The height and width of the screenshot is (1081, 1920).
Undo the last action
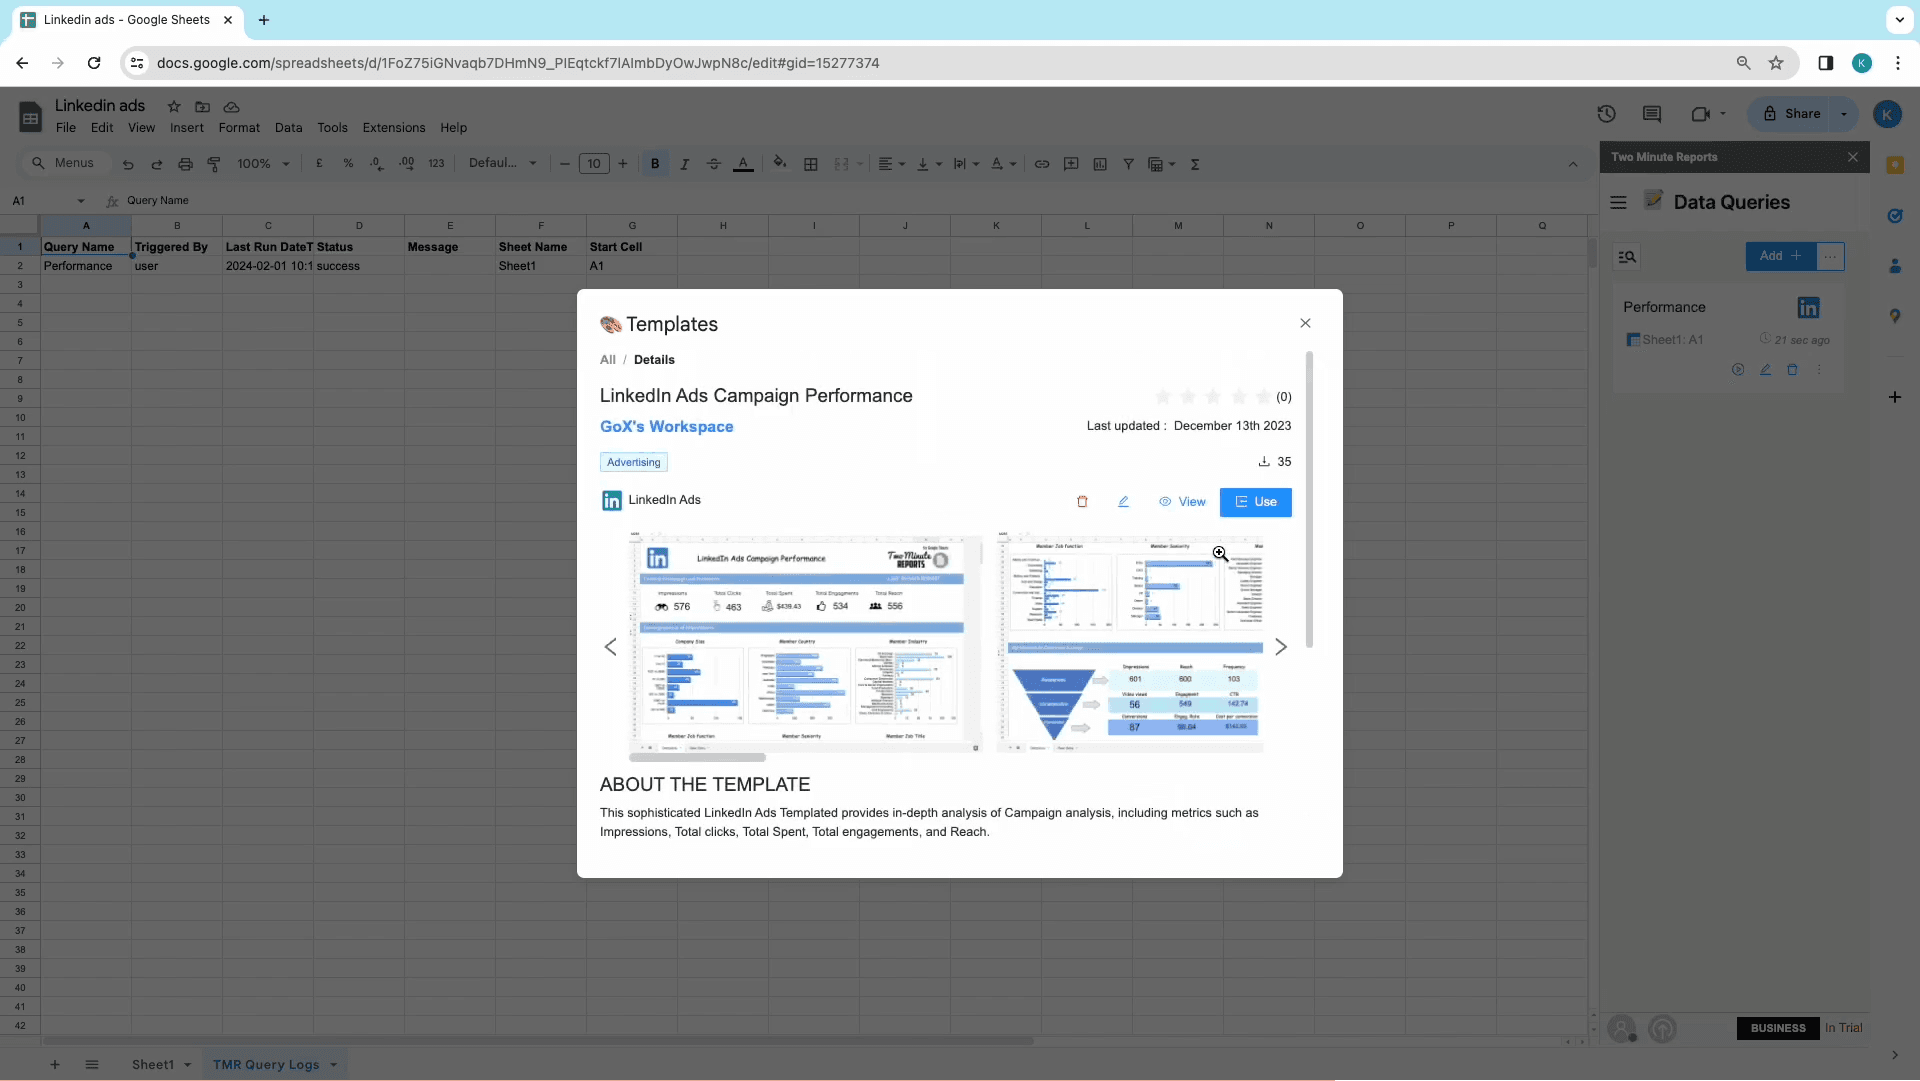pyautogui.click(x=128, y=164)
